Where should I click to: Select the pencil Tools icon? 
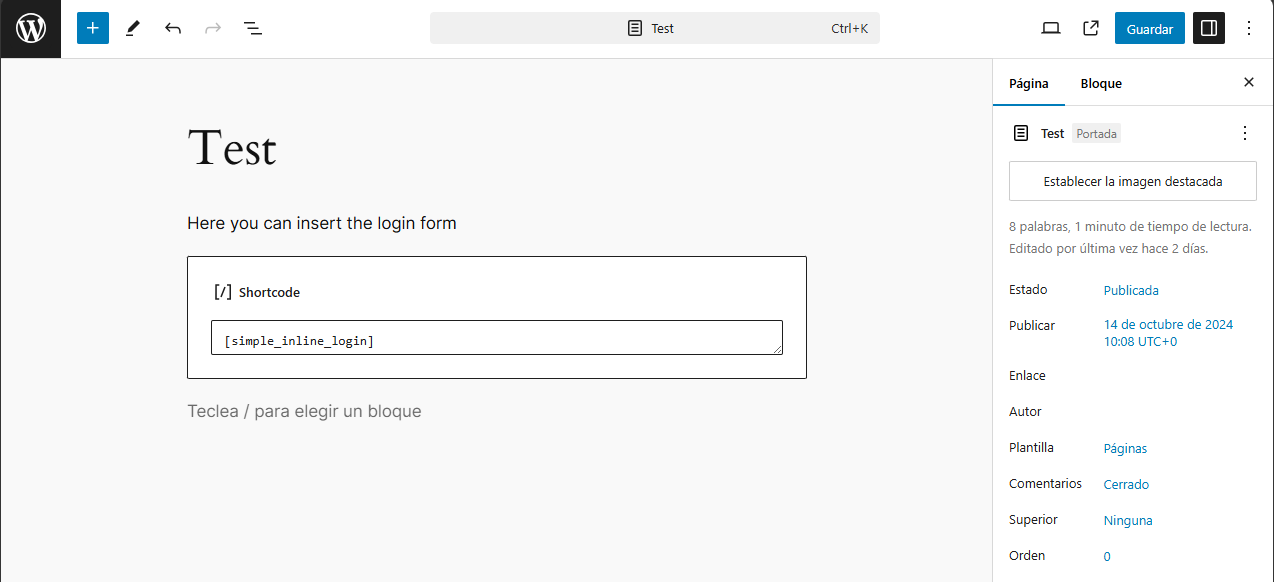point(133,28)
